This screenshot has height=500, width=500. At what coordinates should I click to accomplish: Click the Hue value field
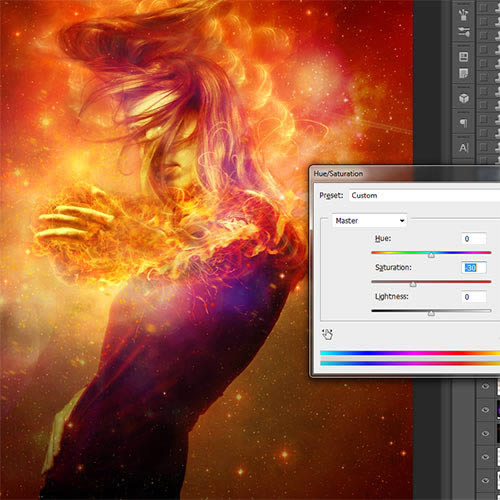(474, 239)
